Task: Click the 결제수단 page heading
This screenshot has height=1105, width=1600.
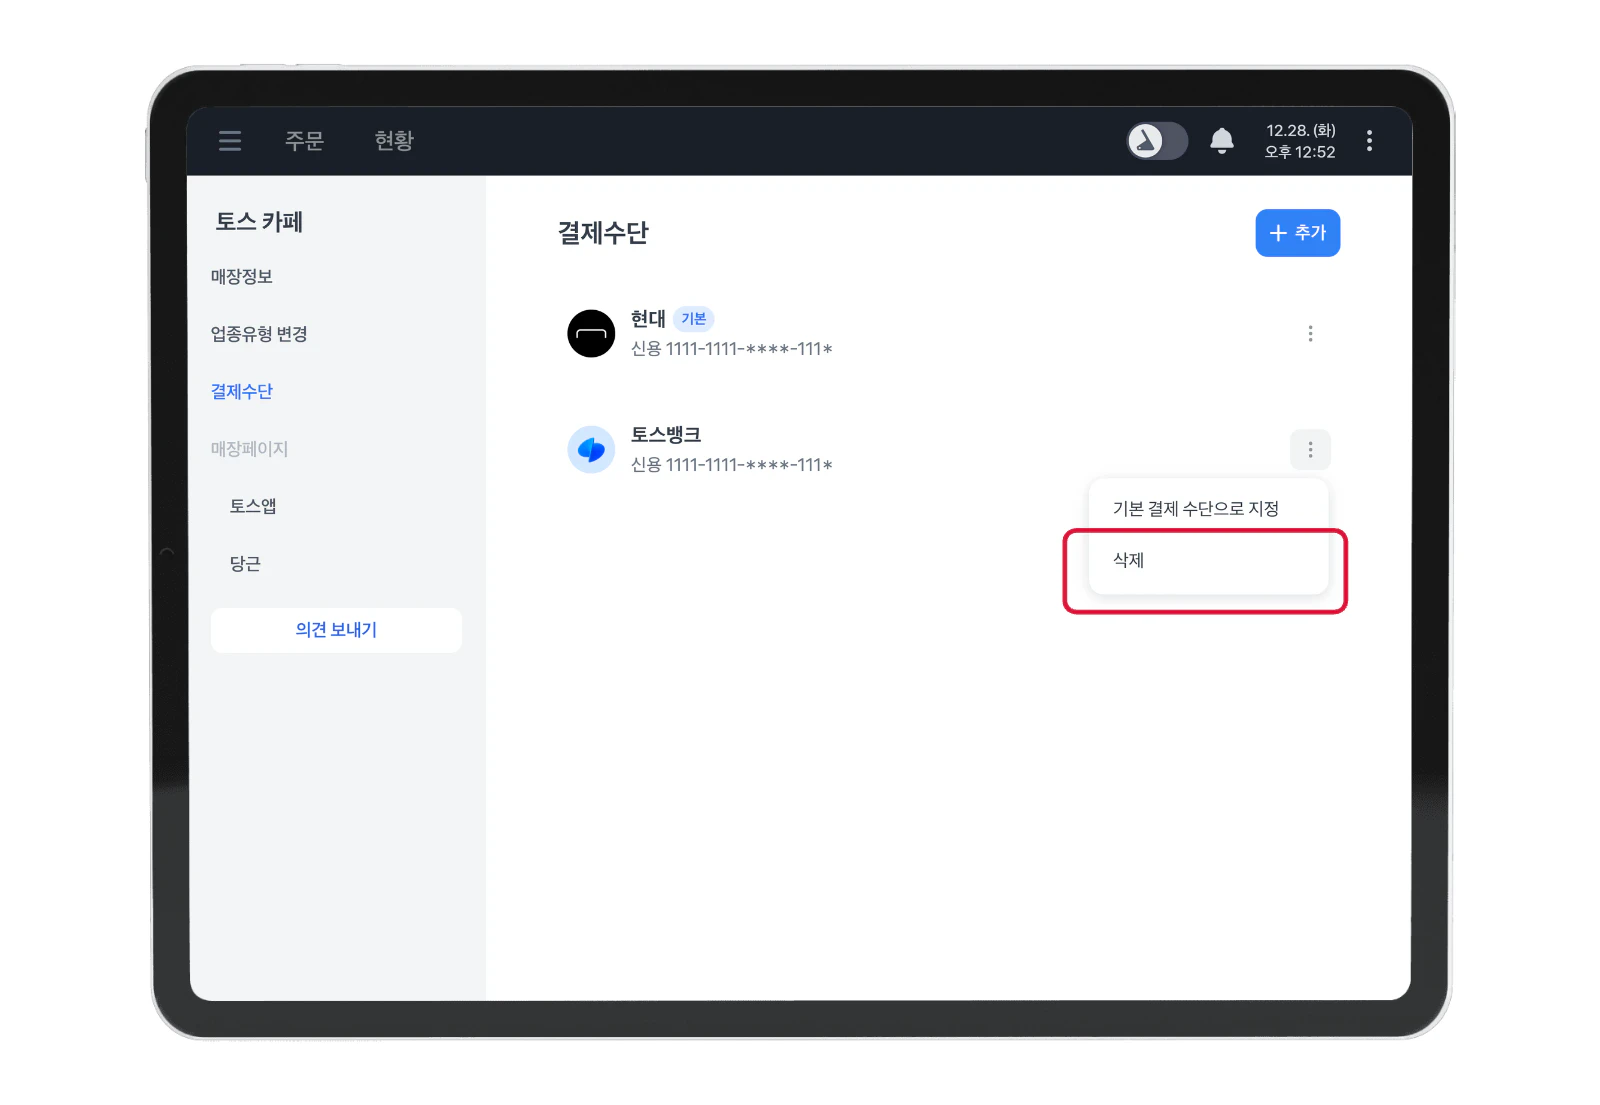Action: click(603, 233)
